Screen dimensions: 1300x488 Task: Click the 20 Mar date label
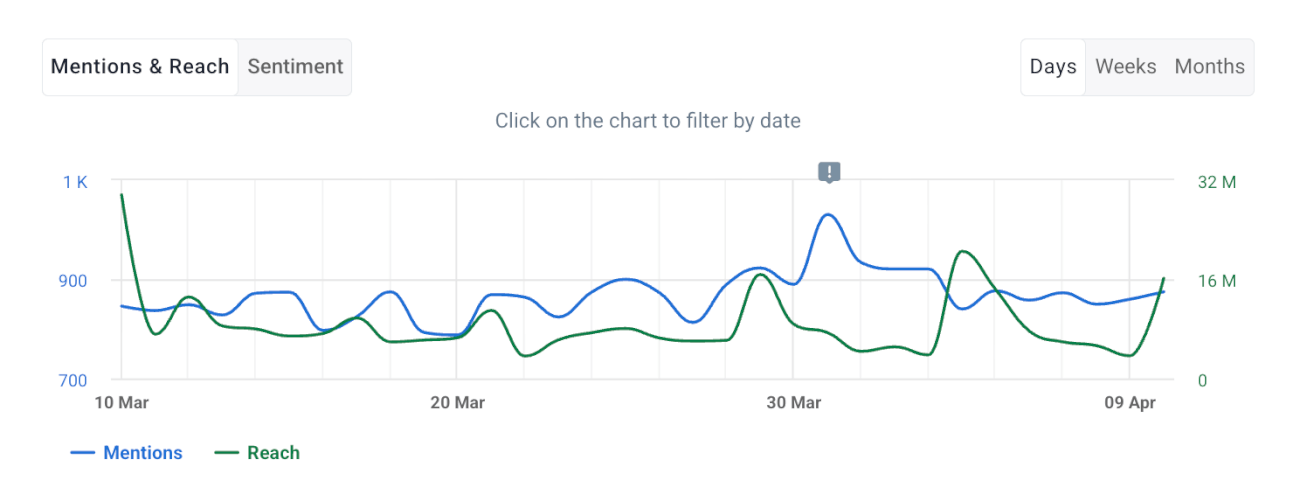(x=457, y=403)
